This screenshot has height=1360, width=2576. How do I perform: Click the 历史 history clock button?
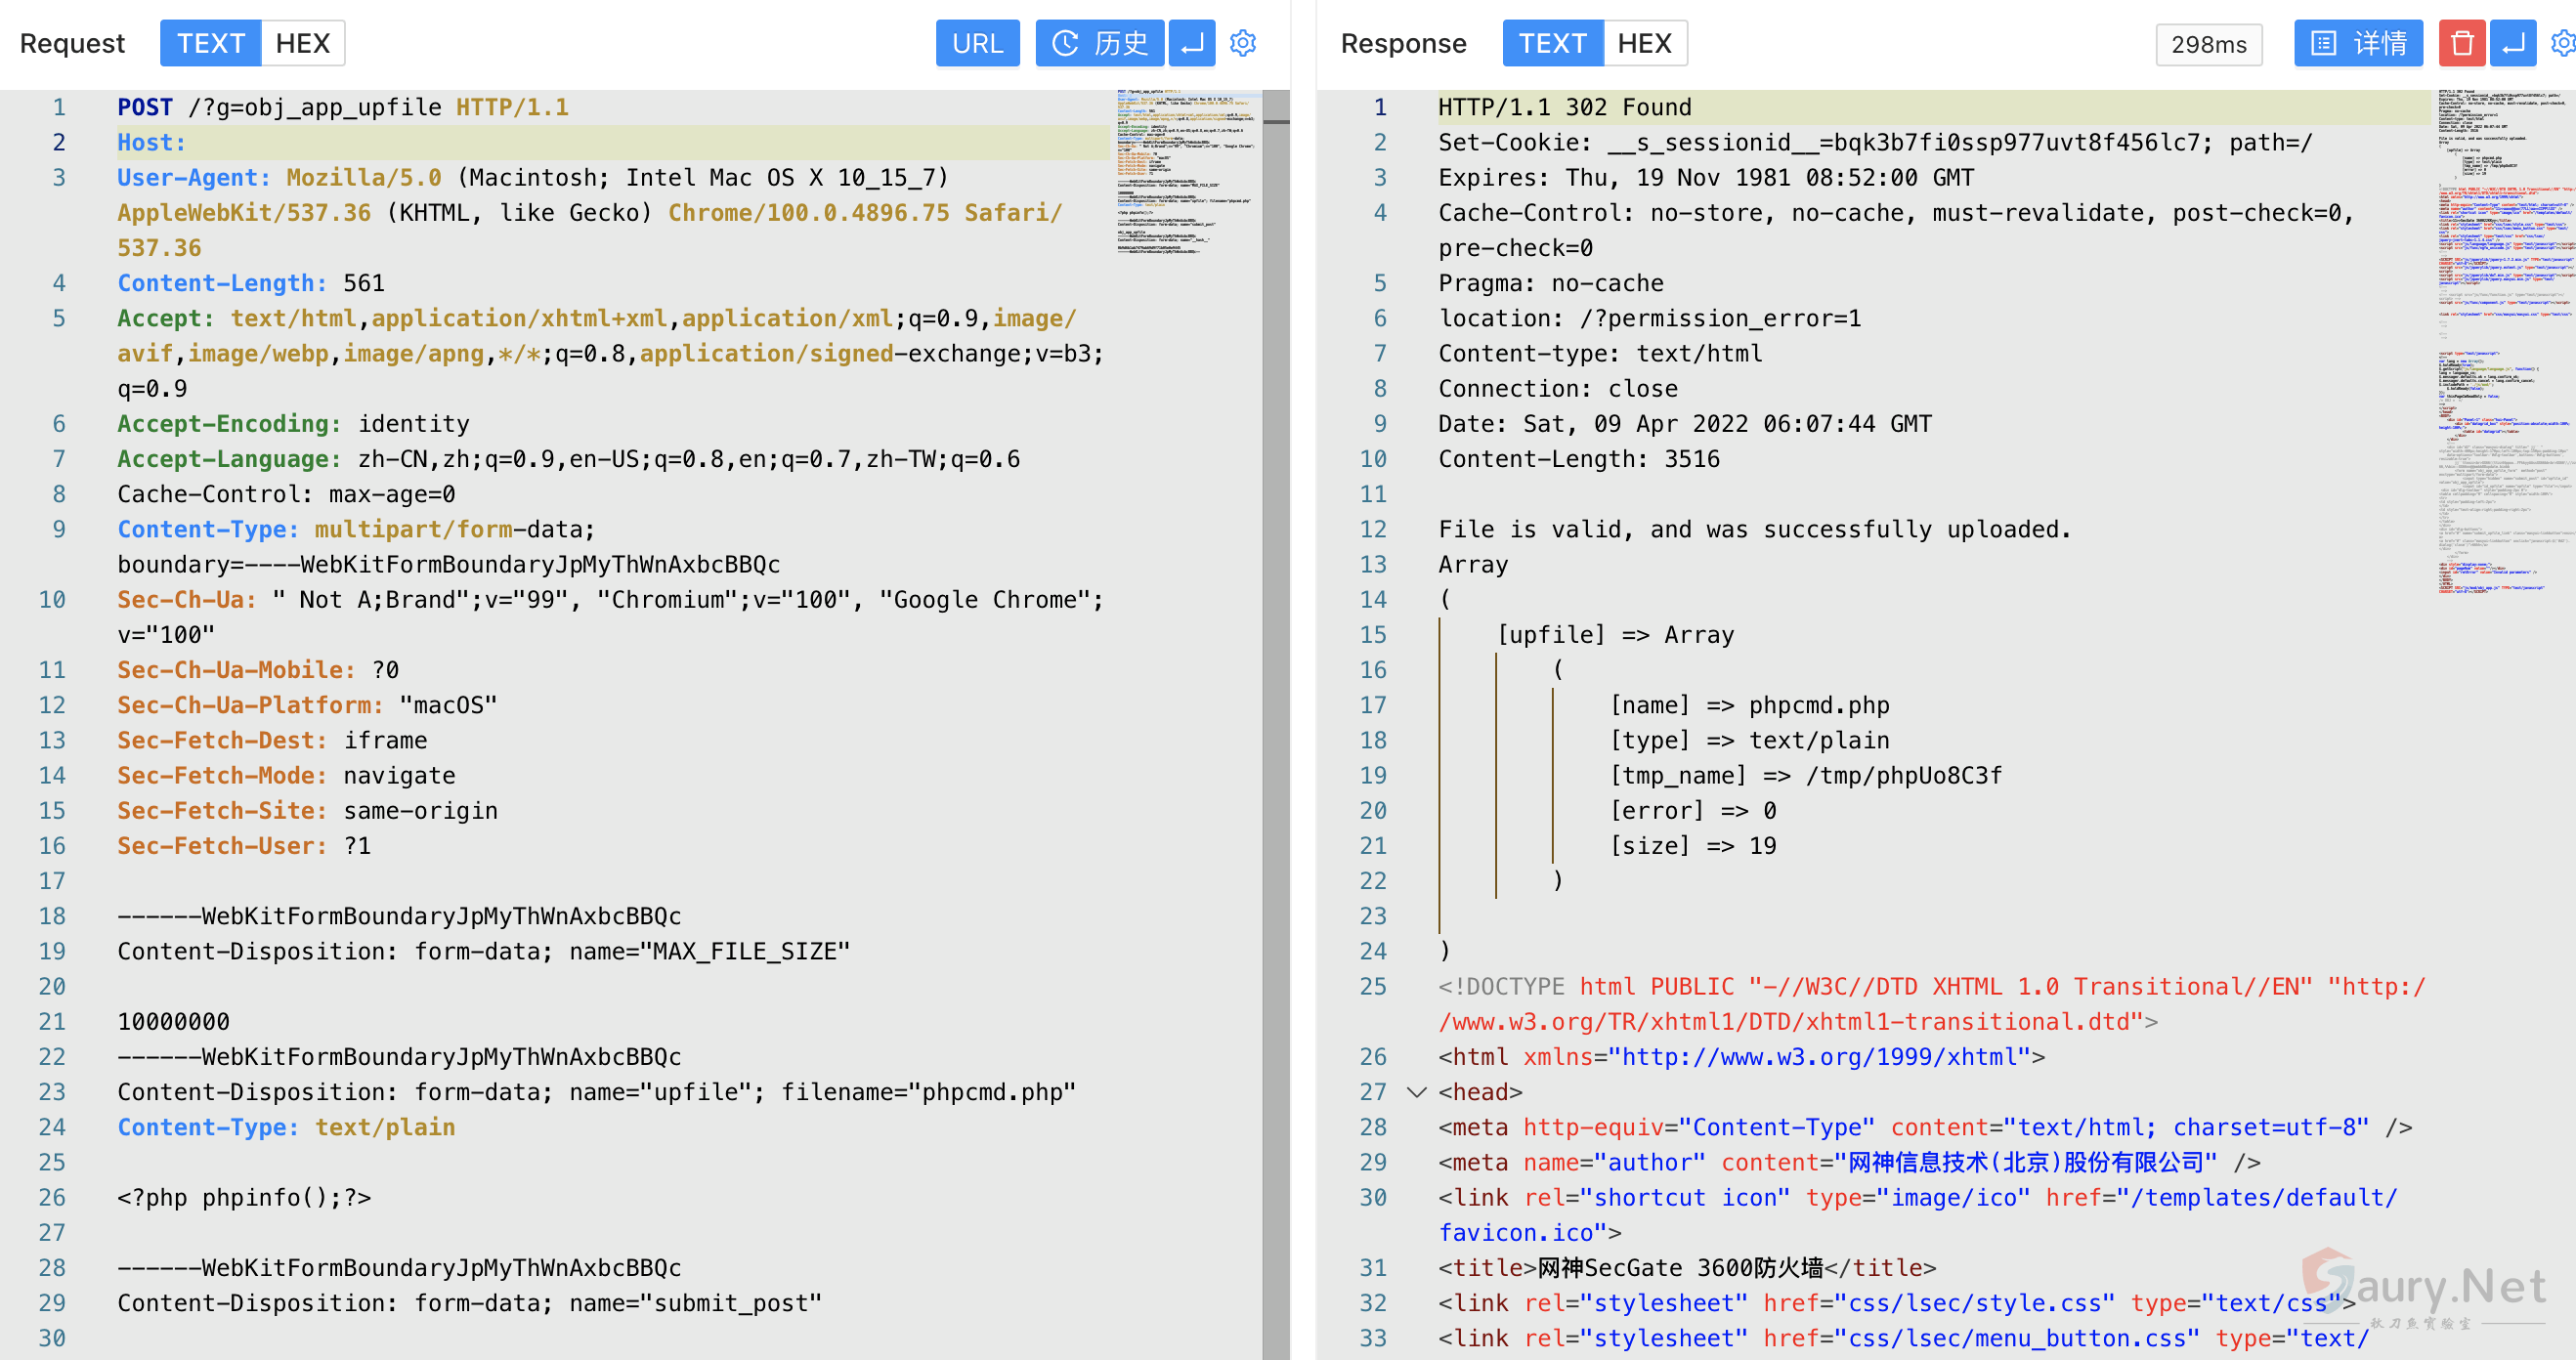(x=1099, y=43)
